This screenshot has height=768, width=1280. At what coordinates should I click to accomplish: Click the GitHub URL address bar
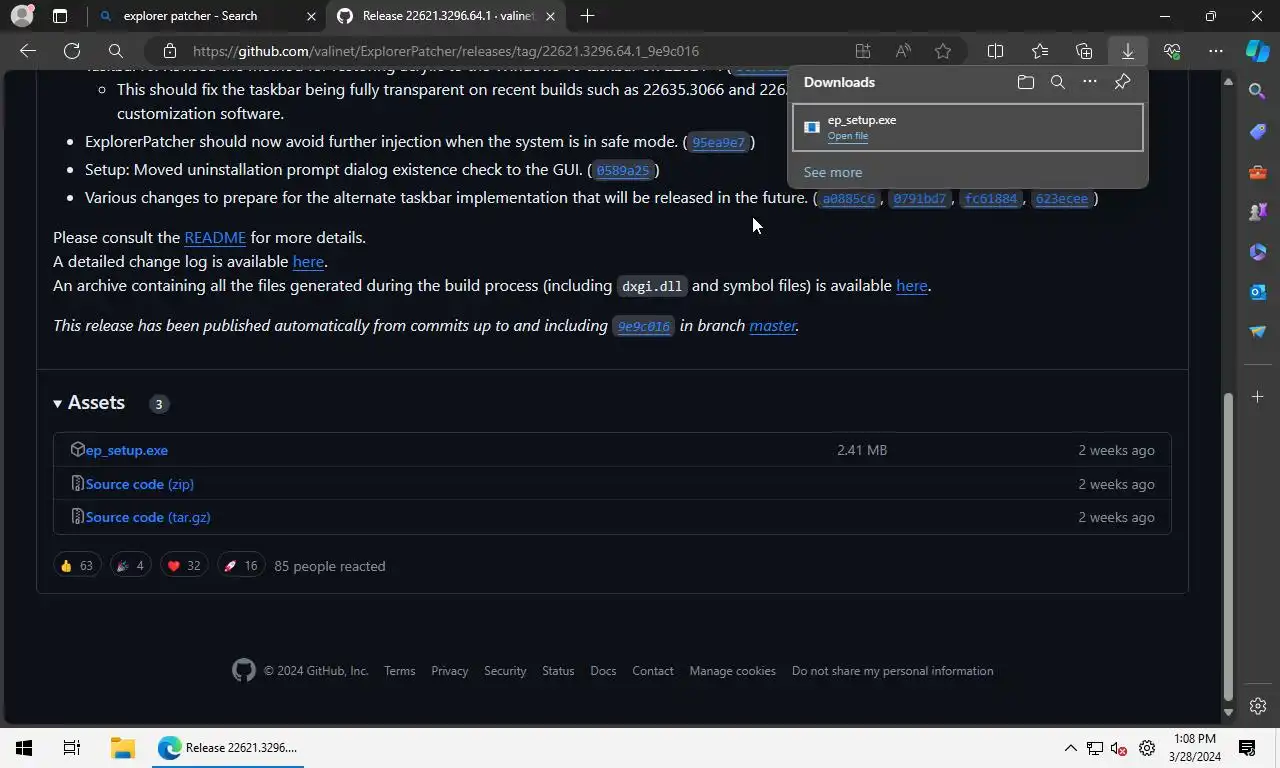tap(445, 51)
